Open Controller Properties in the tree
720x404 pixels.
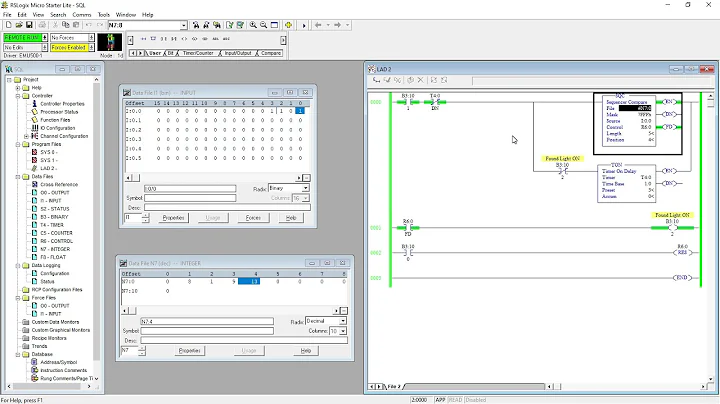(62, 104)
